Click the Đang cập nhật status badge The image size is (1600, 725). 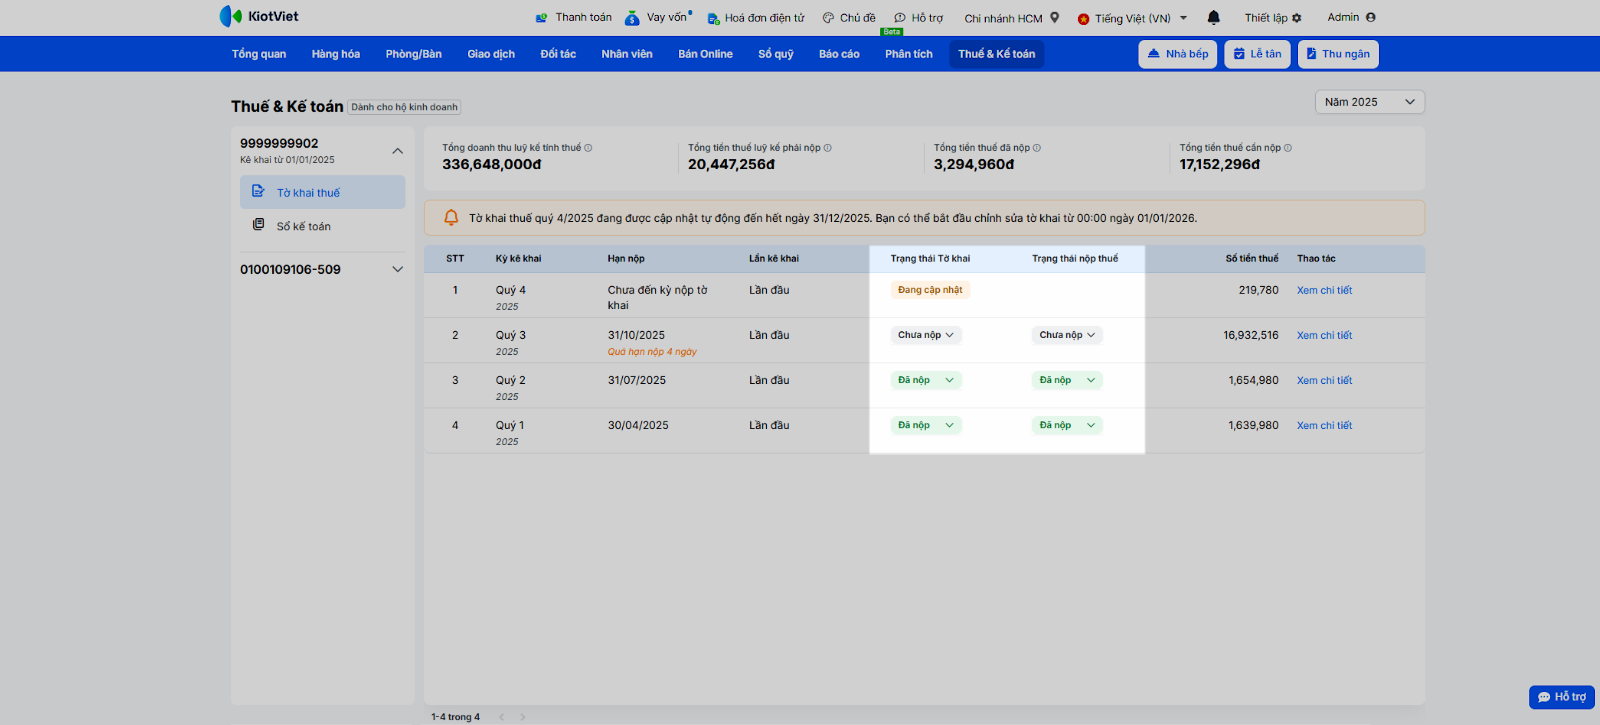(x=930, y=290)
